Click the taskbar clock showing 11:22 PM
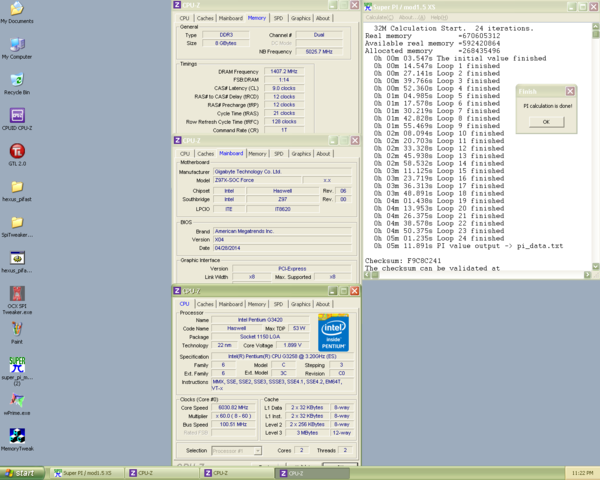 tap(582, 473)
